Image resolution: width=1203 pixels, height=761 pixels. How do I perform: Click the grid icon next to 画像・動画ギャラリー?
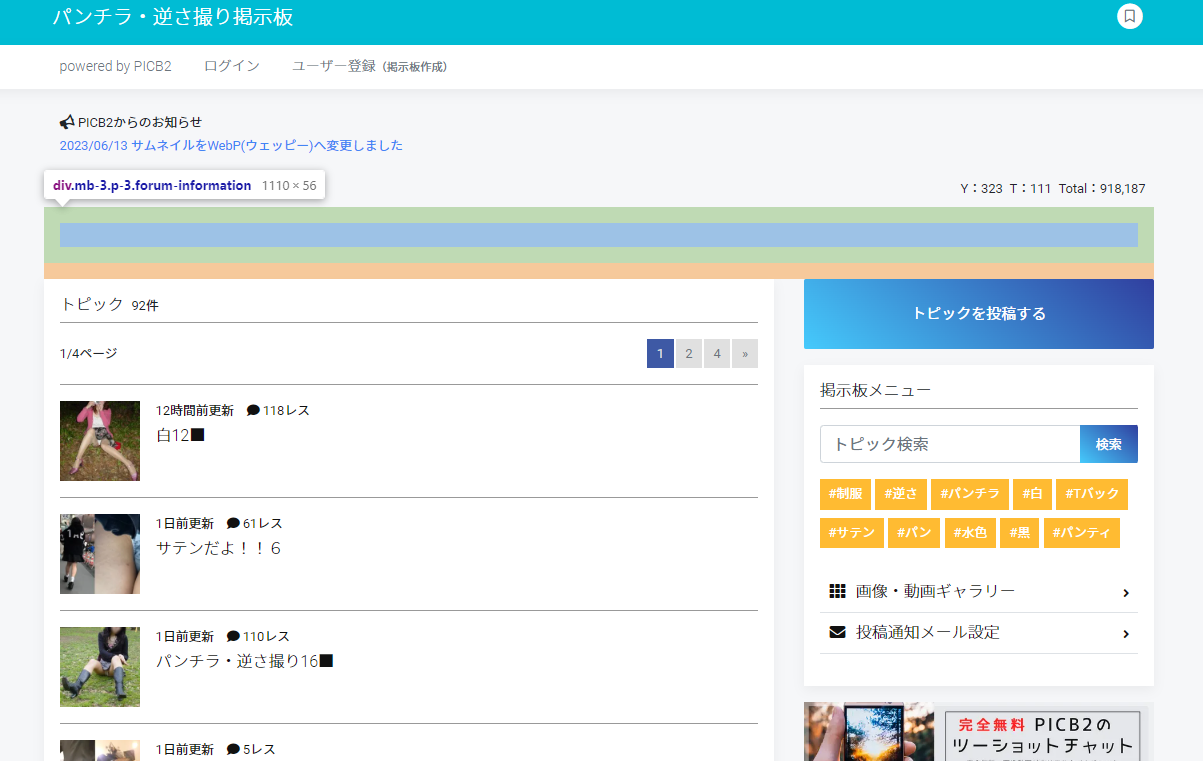837,591
